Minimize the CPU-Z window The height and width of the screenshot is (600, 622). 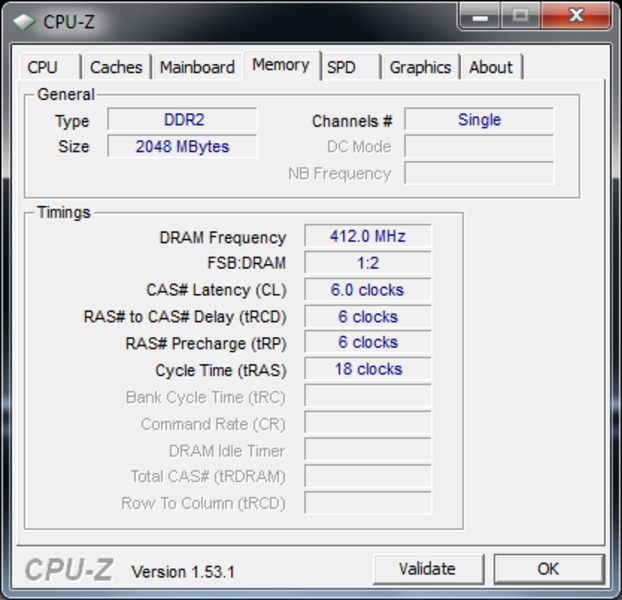tap(480, 16)
